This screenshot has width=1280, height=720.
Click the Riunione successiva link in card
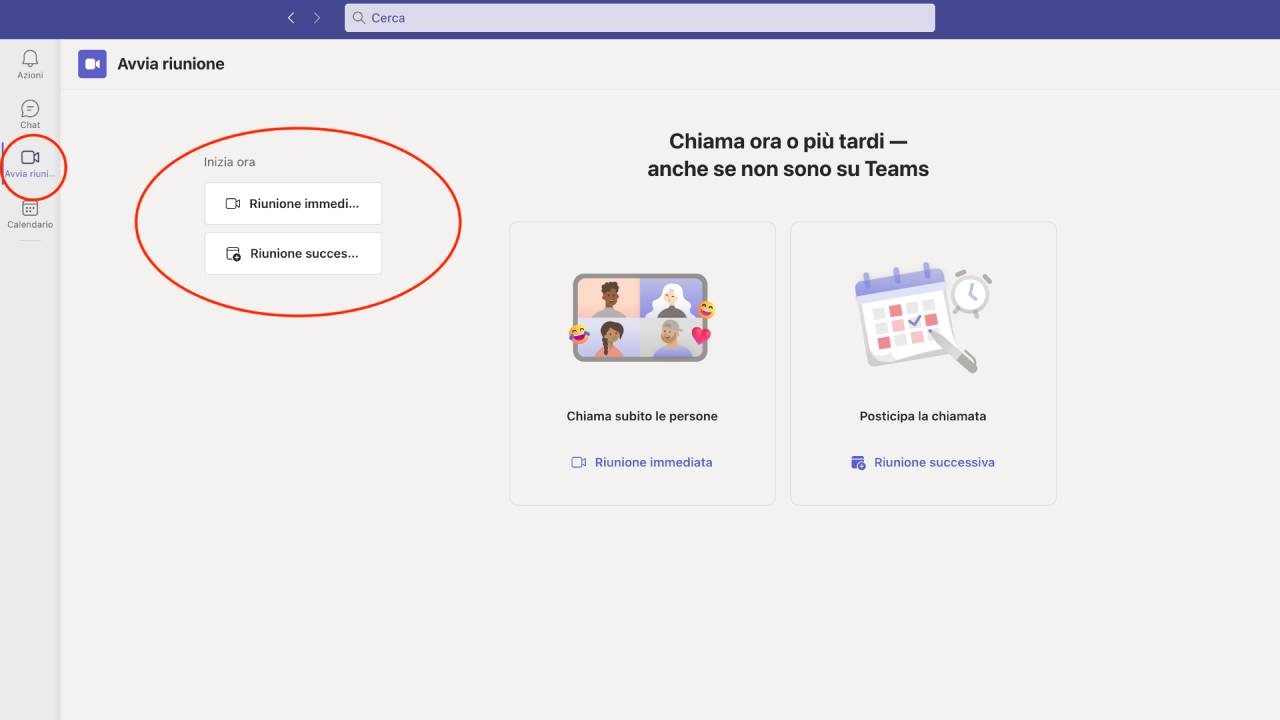934,462
